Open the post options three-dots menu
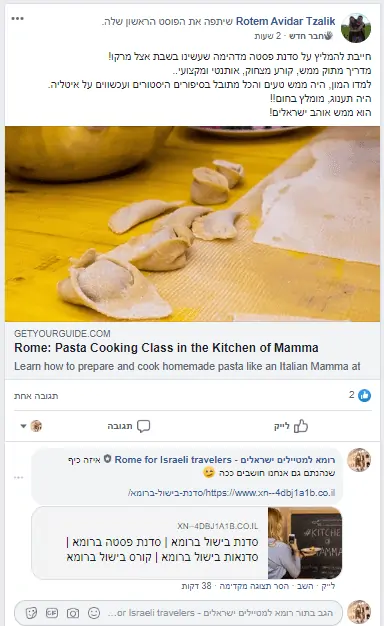The width and height of the screenshot is (384, 626). pyautogui.click(x=18, y=19)
